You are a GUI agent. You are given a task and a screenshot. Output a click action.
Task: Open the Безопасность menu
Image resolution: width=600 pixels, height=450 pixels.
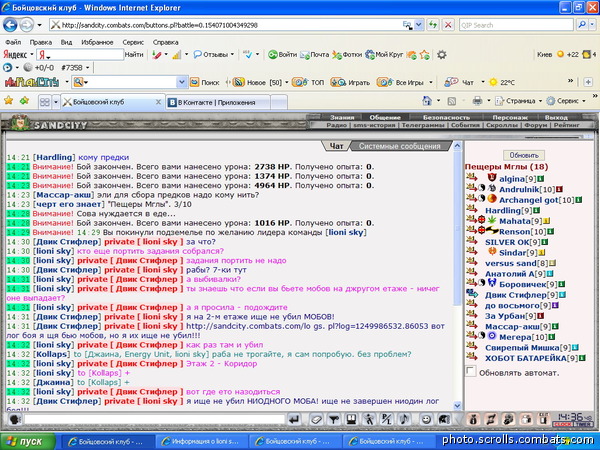(x=446, y=117)
